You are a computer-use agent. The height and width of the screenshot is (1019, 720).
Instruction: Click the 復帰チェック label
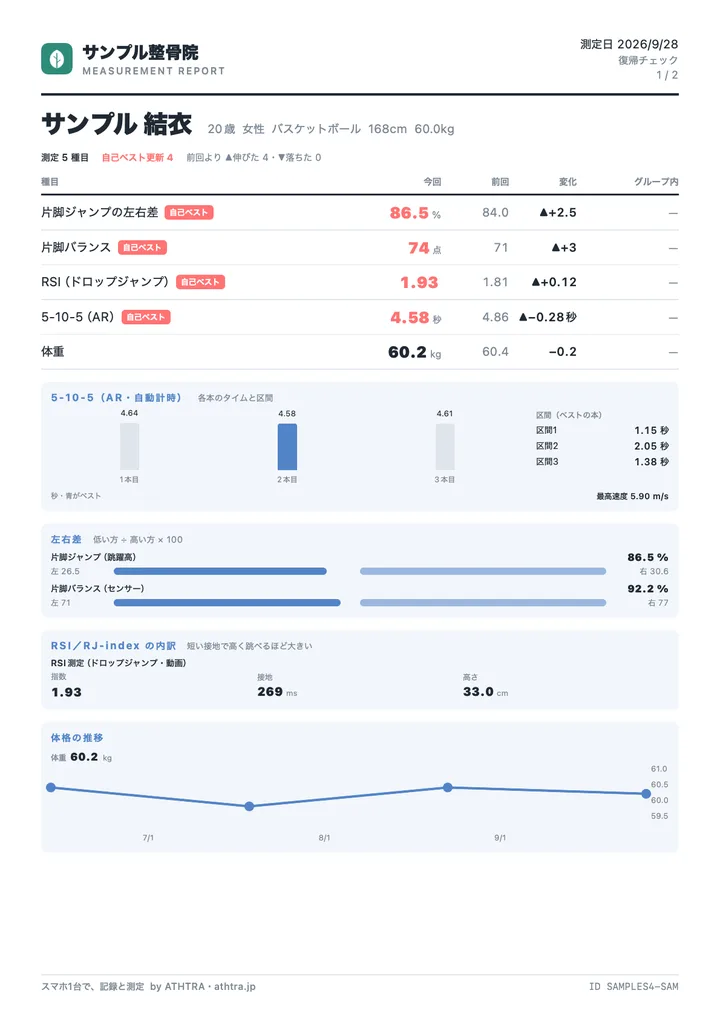[x=648, y=60]
